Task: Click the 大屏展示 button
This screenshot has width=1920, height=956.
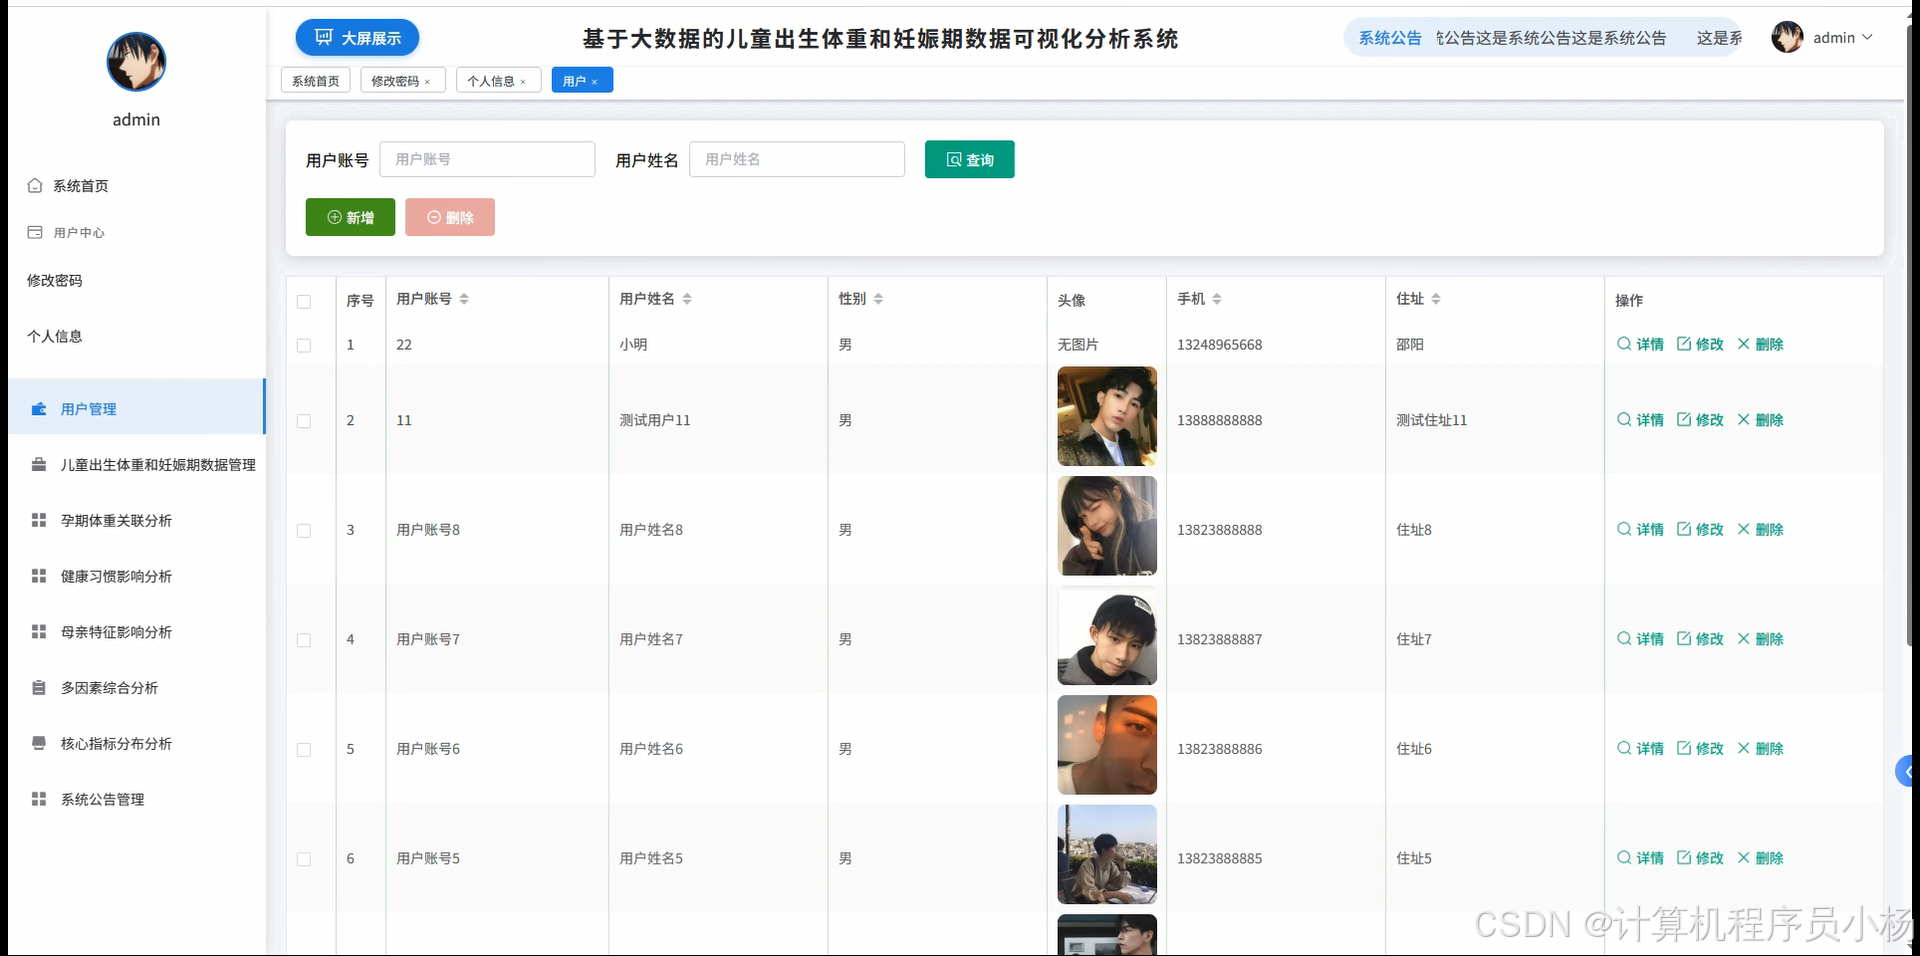Action: point(357,37)
